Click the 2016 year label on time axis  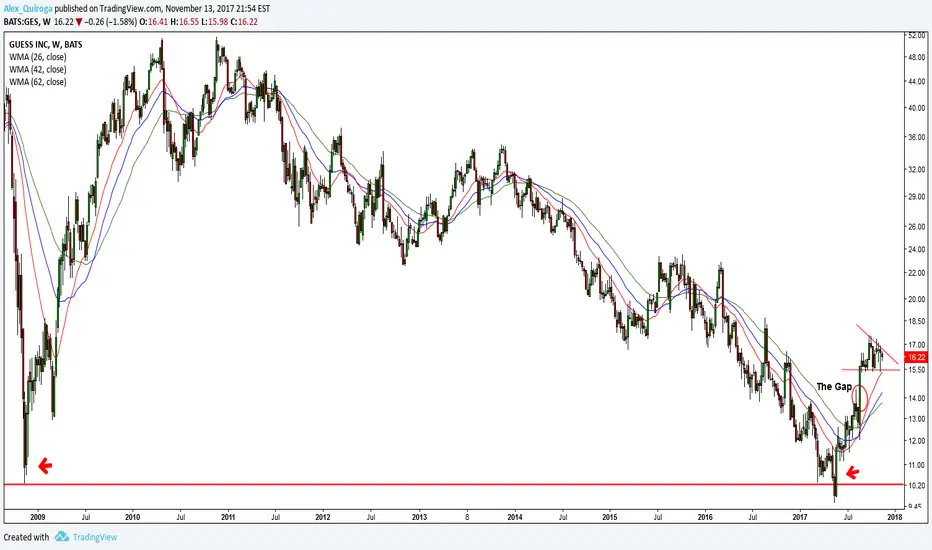coord(705,517)
